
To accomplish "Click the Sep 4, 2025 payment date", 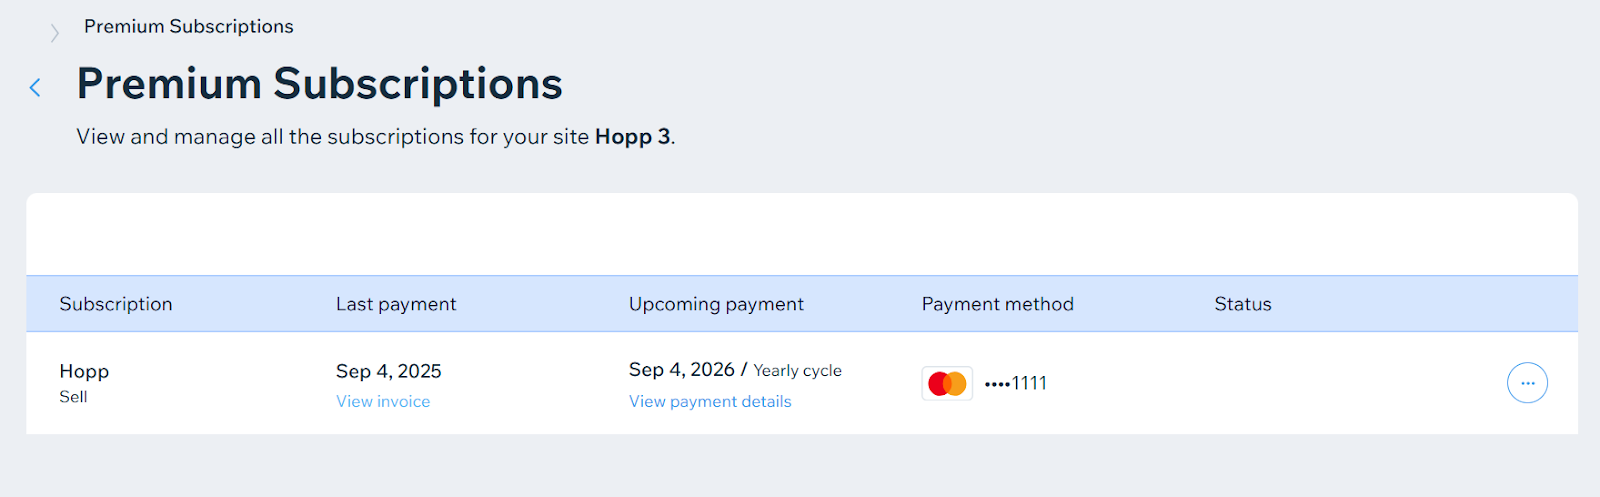I will [x=389, y=371].
